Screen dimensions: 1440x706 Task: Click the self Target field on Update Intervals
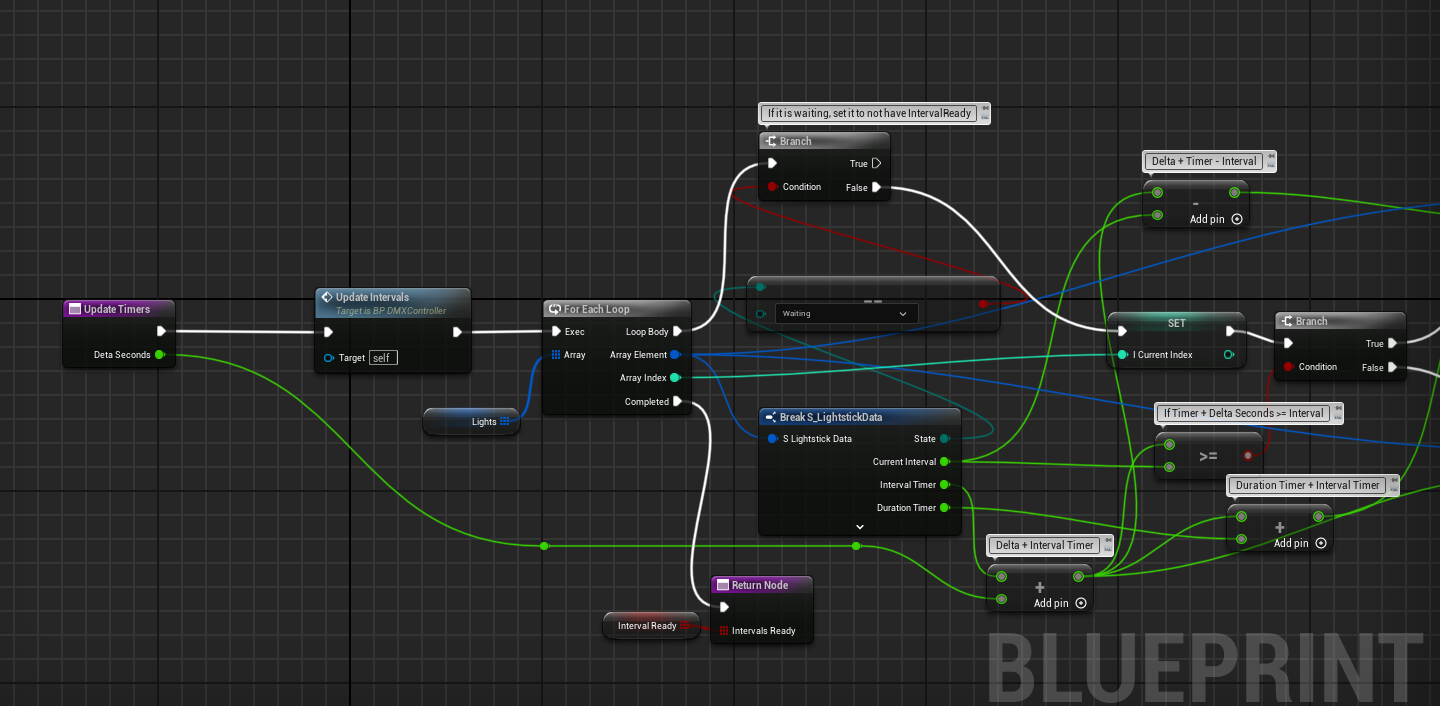tap(383, 358)
